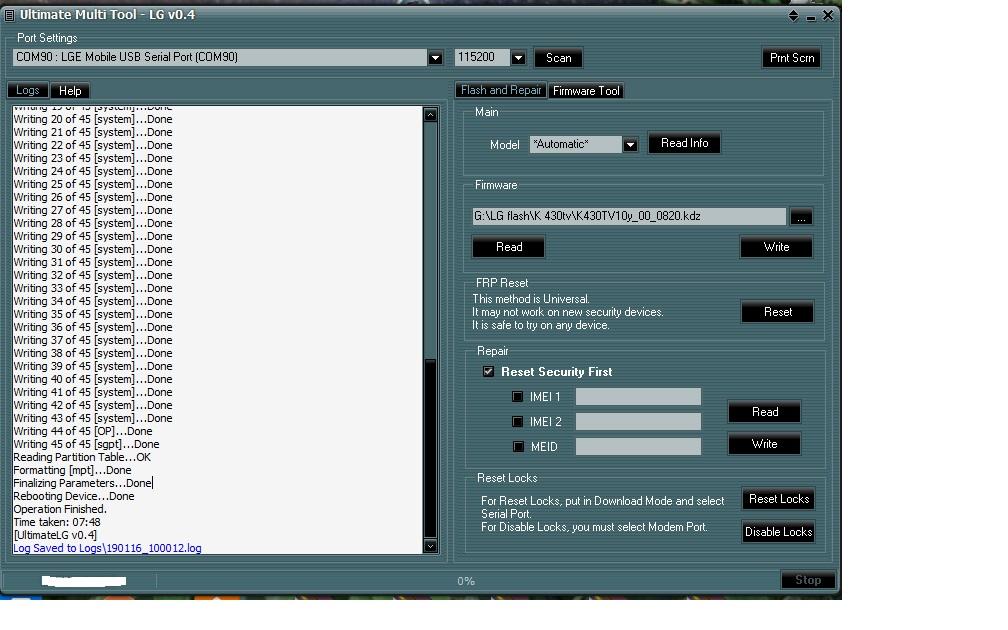Close the Ultimate Multi Tool window

click(828, 15)
